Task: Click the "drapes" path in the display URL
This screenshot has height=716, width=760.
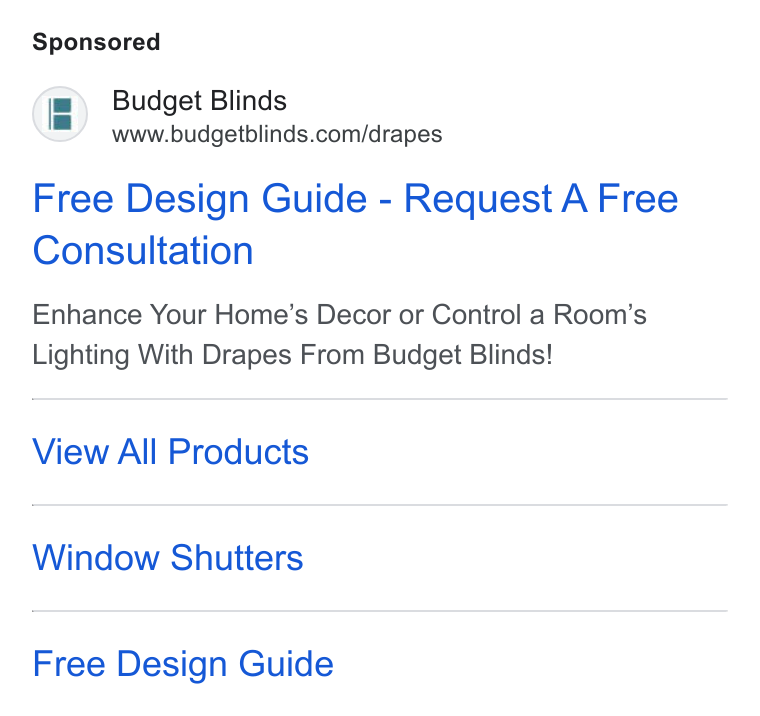Action: coord(405,135)
